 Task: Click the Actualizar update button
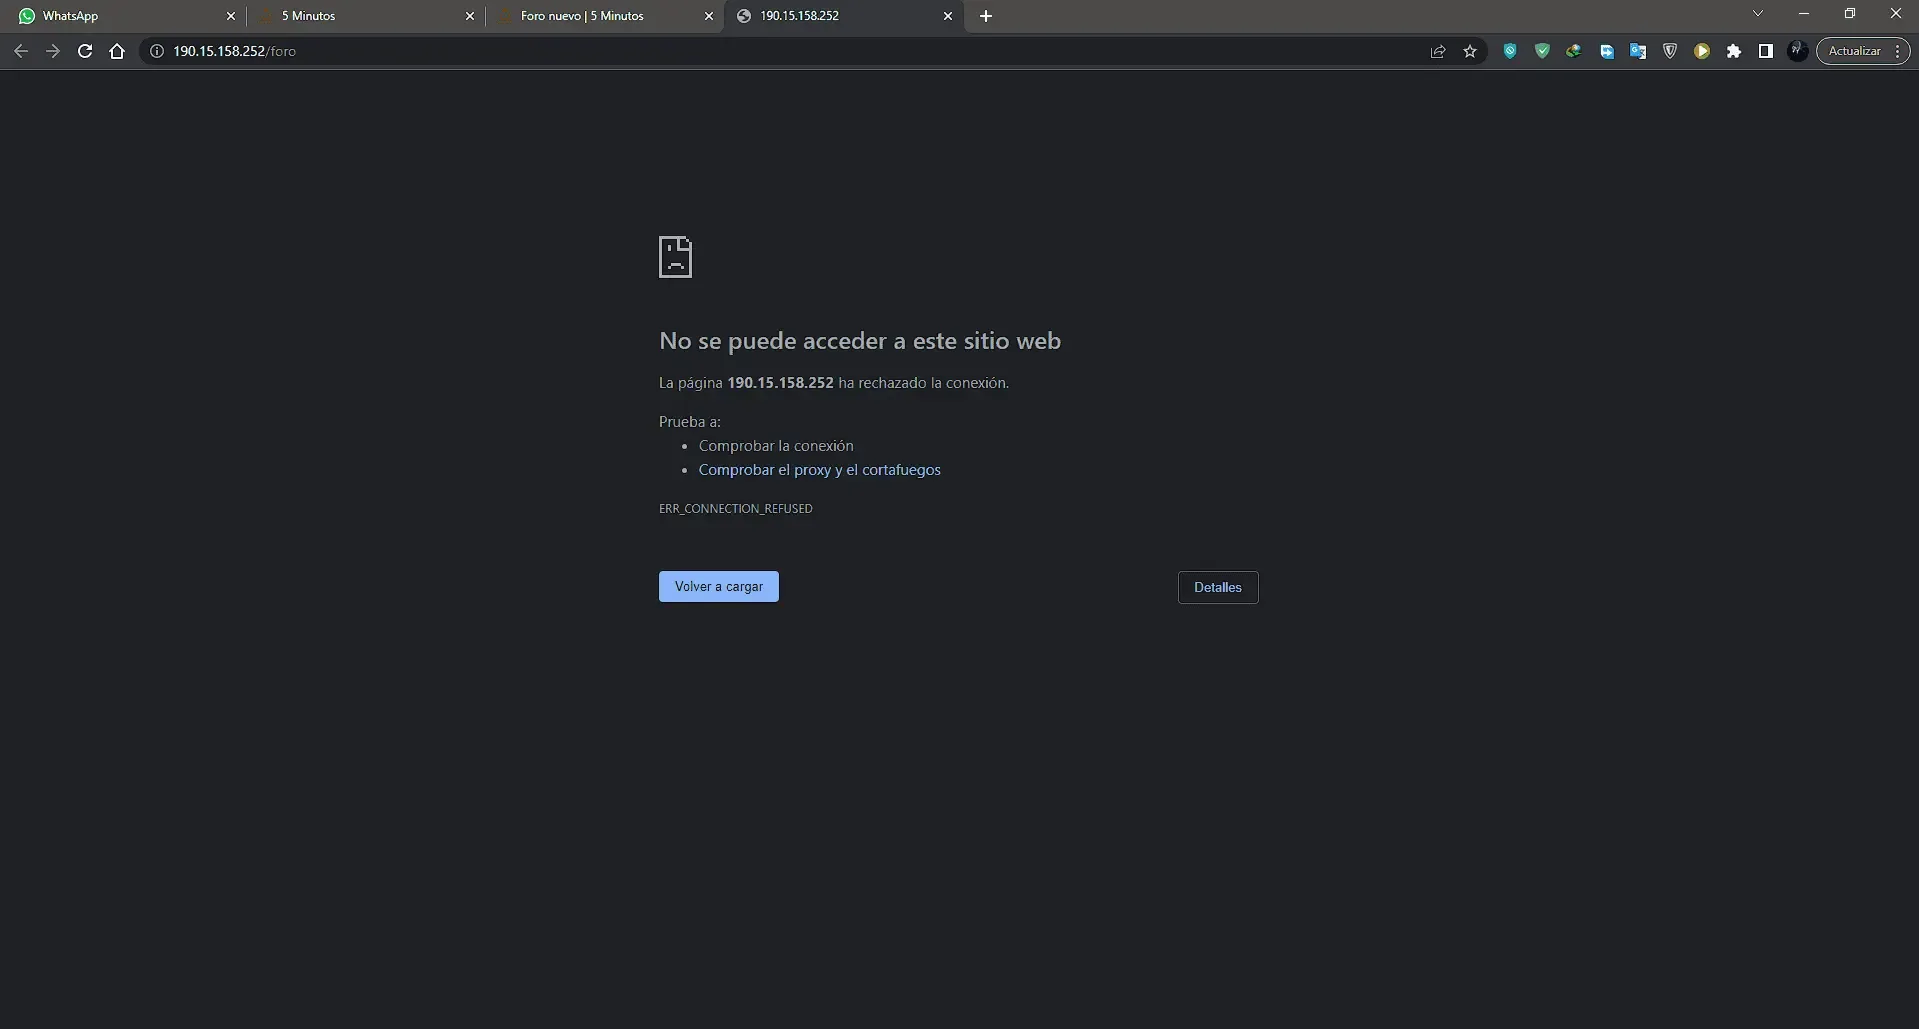[x=1854, y=51]
